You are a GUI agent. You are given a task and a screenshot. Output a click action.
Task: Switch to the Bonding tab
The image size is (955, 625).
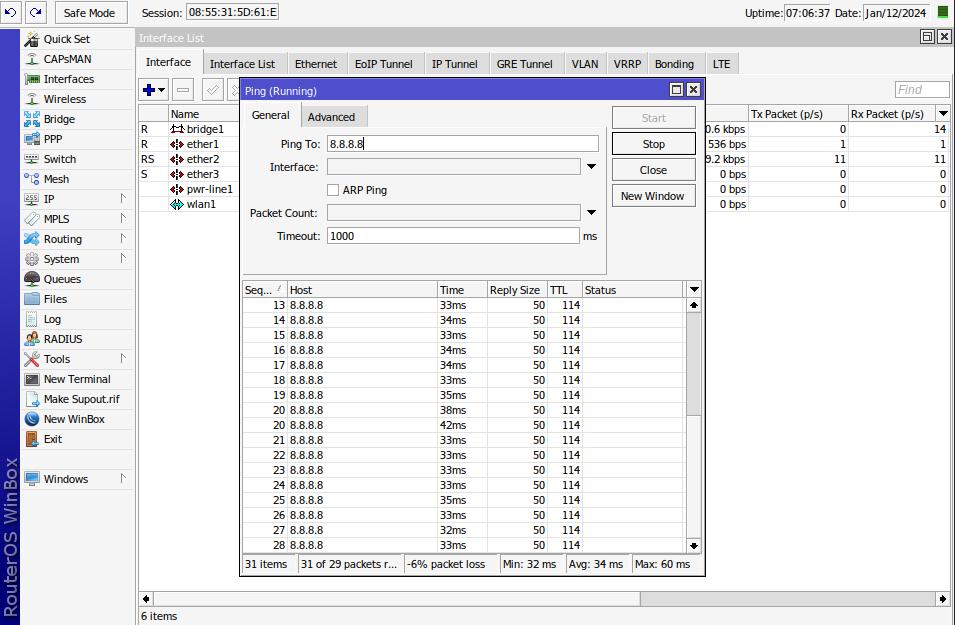tap(674, 64)
